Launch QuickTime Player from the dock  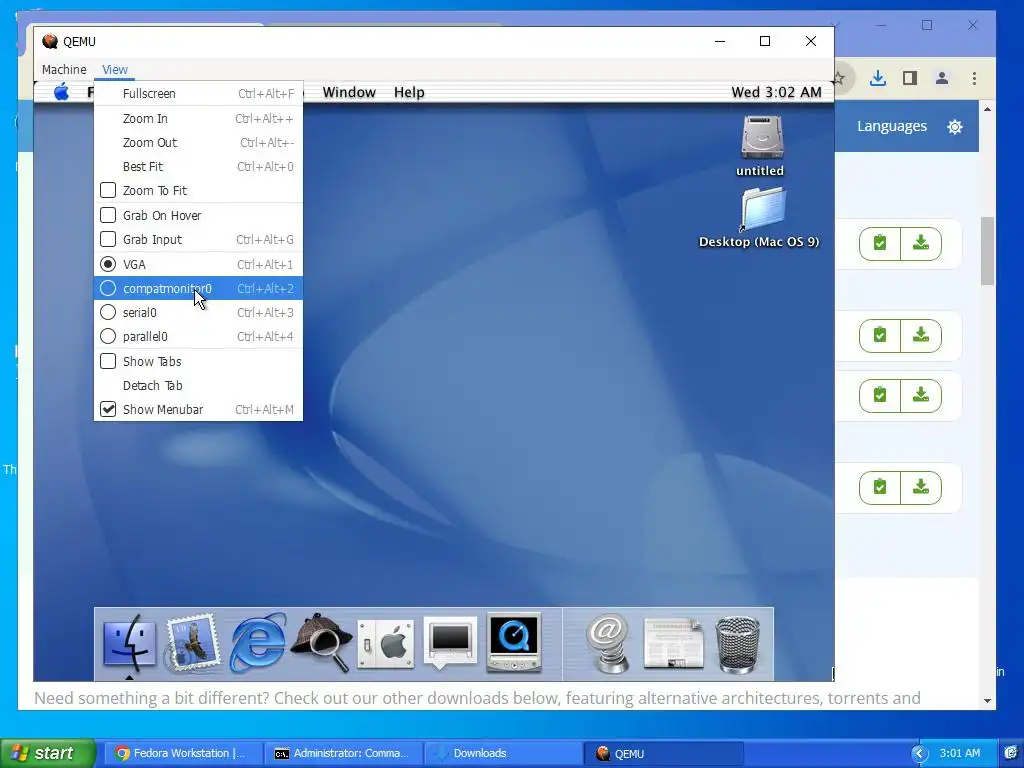click(x=514, y=643)
